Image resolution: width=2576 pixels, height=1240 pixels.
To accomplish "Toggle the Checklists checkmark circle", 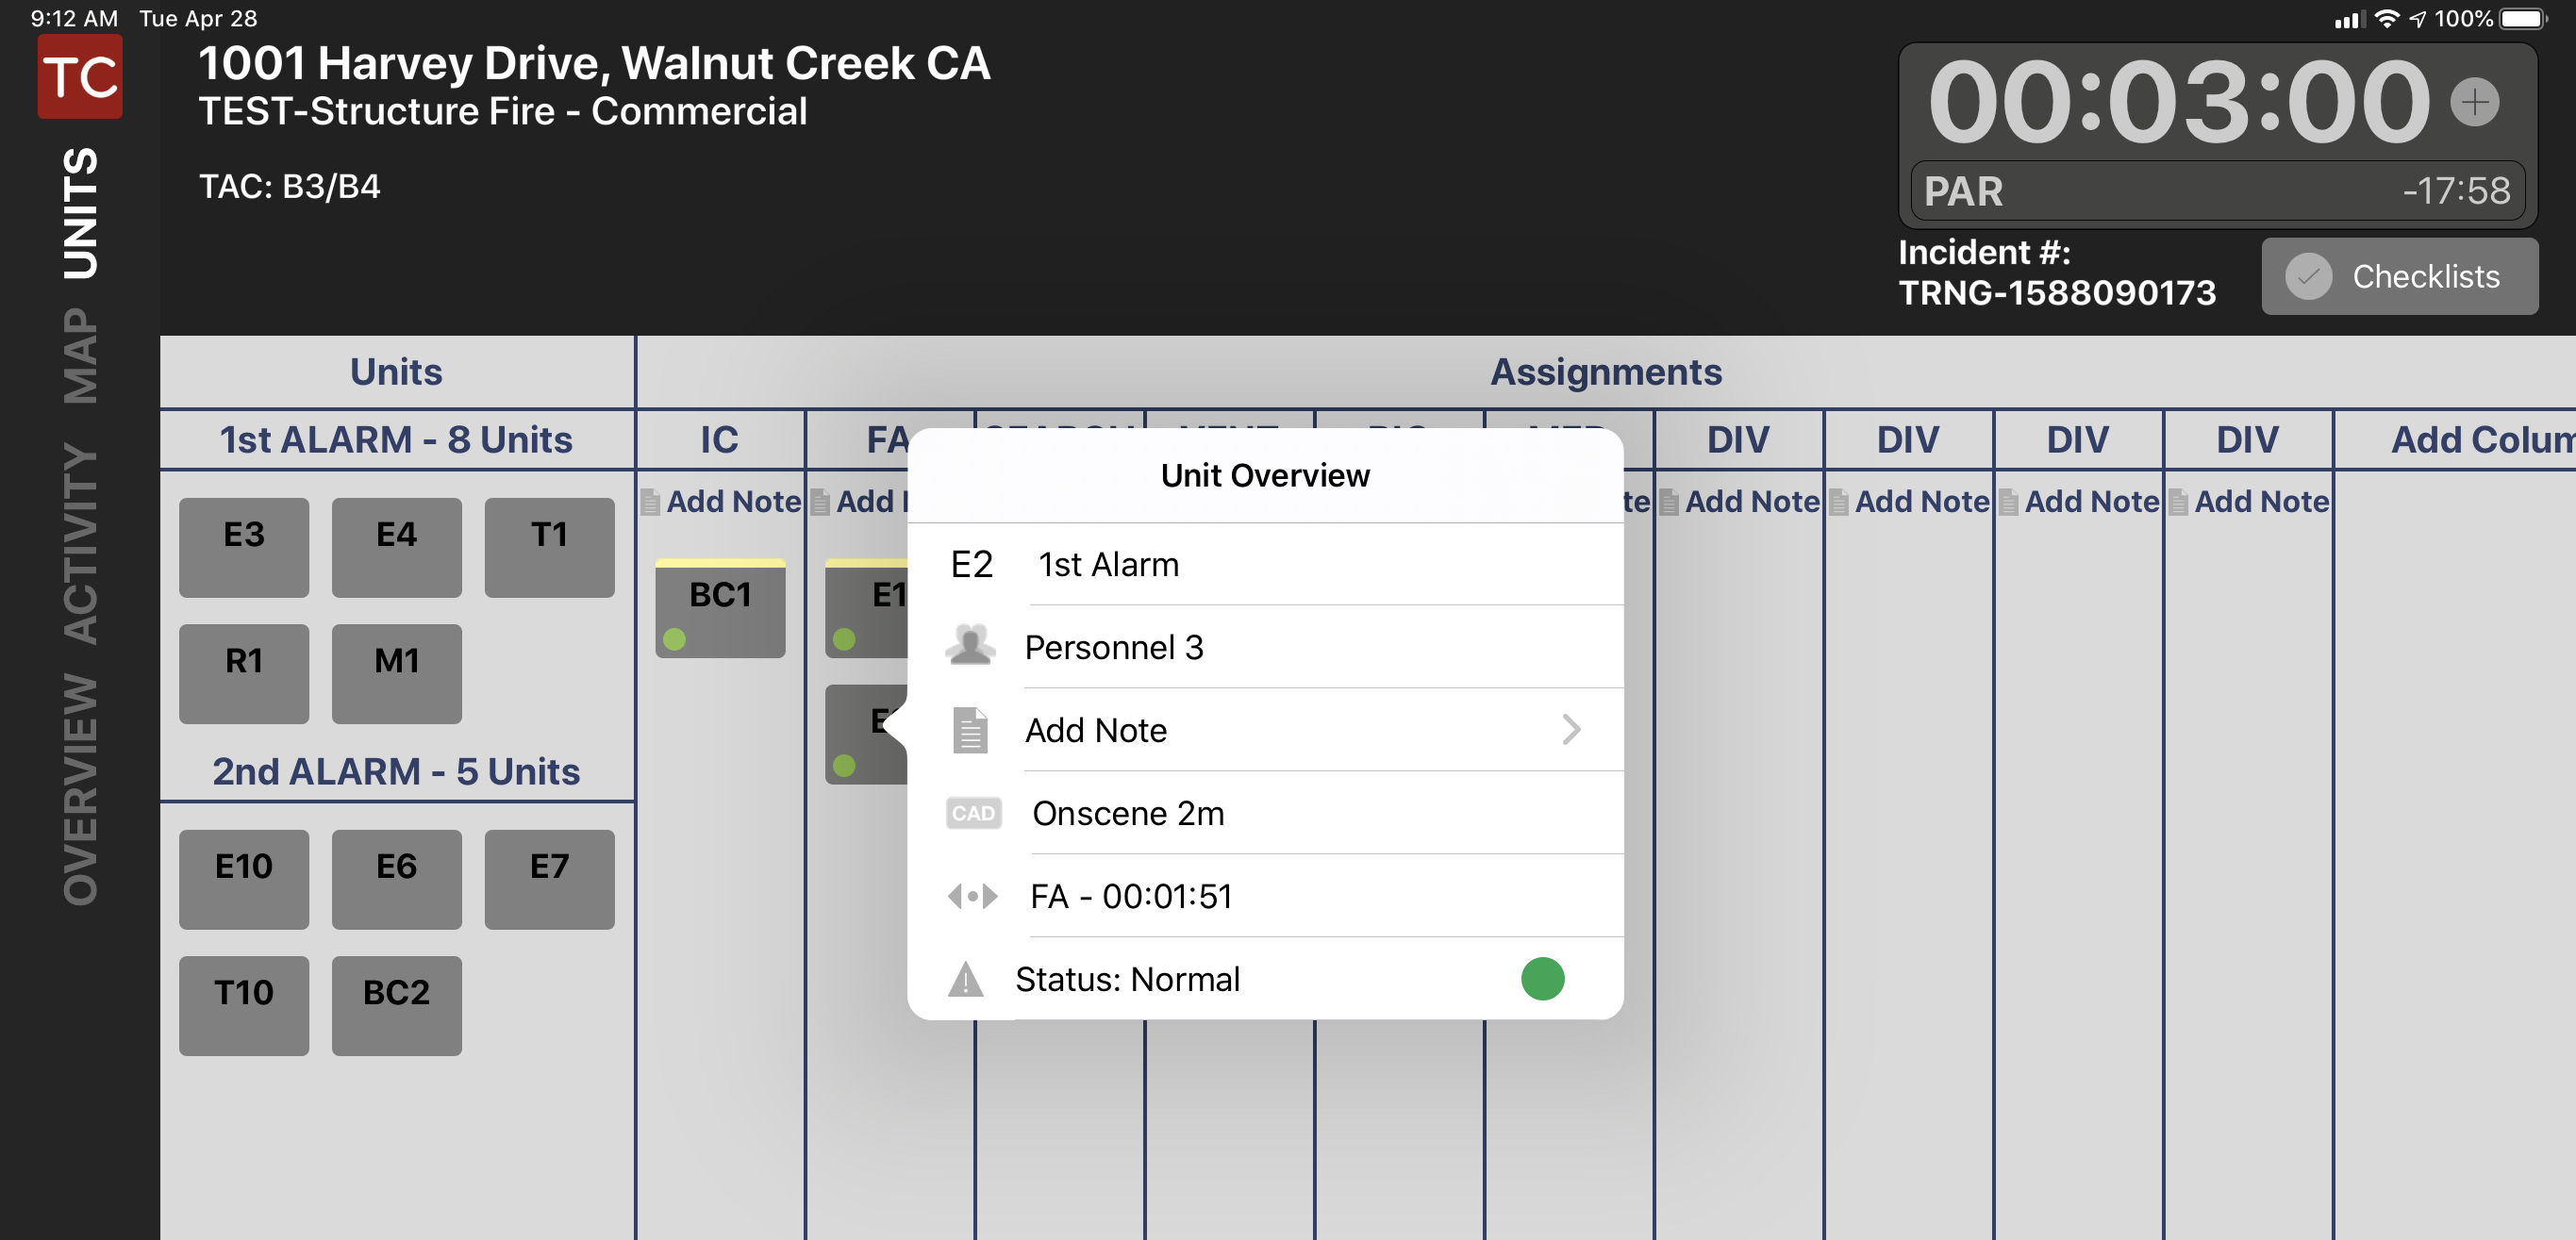I will click(2308, 277).
